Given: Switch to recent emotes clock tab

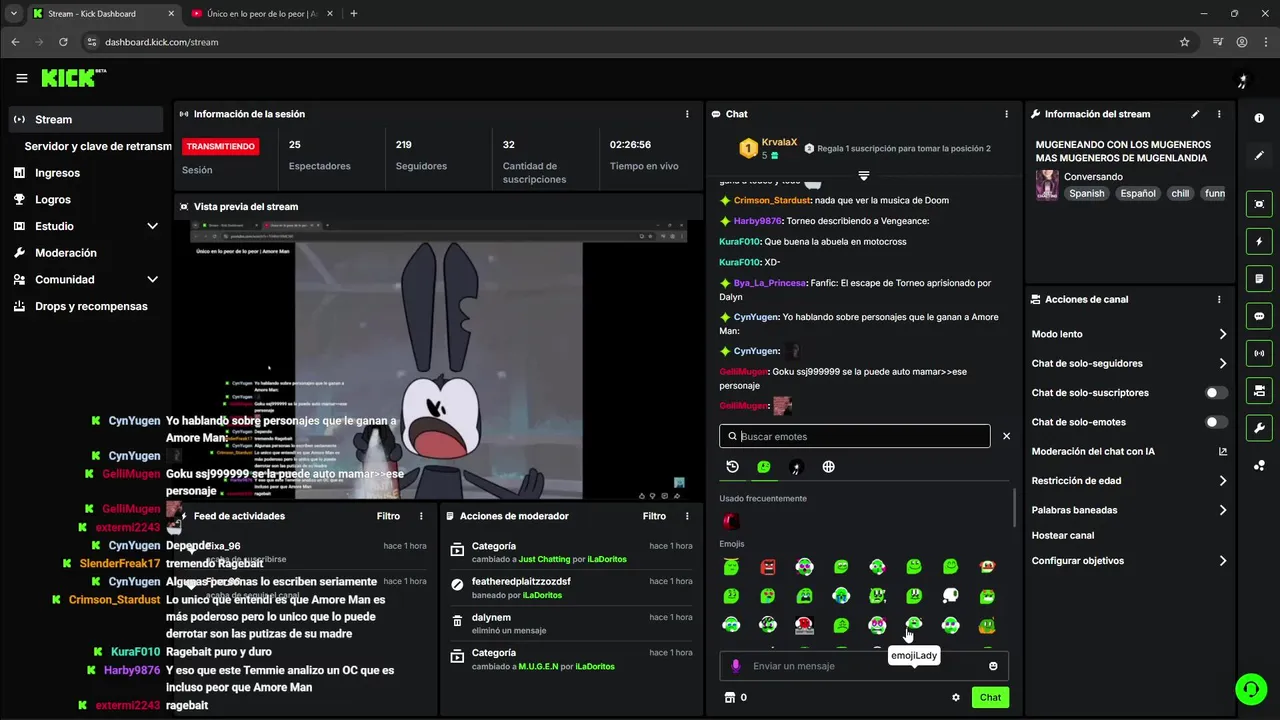Looking at the screenshot, I should (x=732, y=467).
